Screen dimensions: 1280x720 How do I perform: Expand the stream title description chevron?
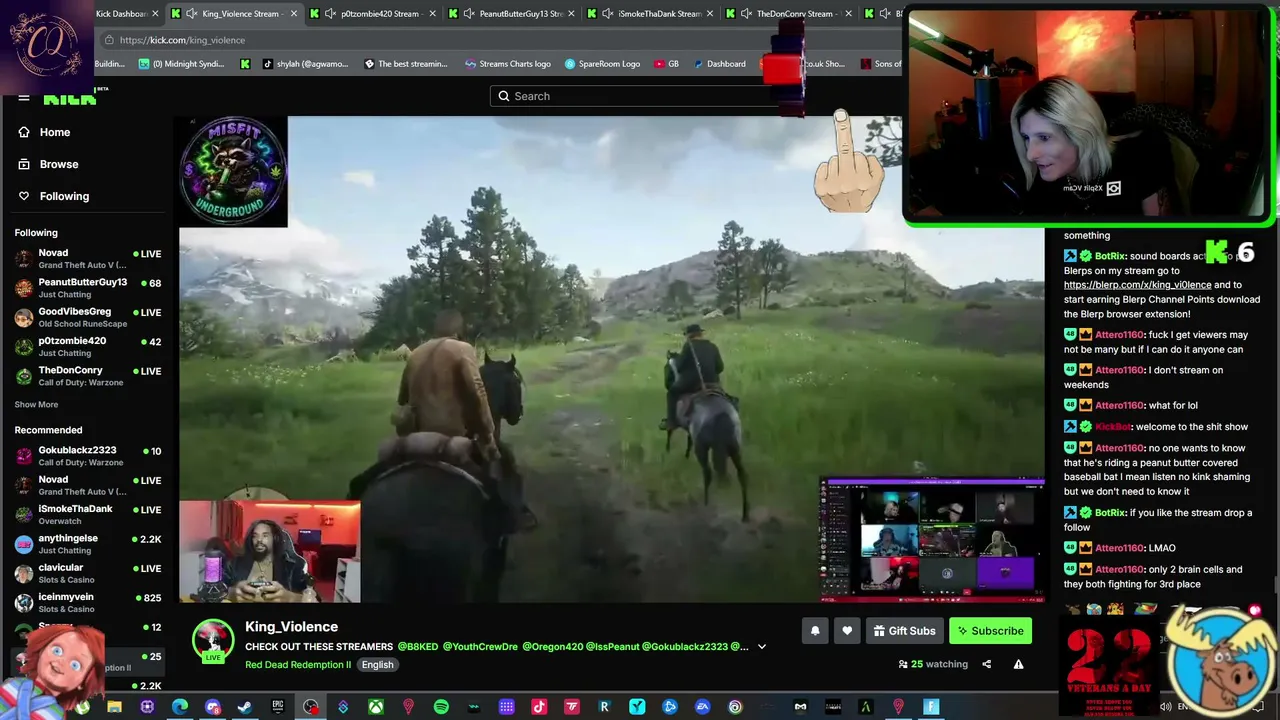[x=762, y=647]
